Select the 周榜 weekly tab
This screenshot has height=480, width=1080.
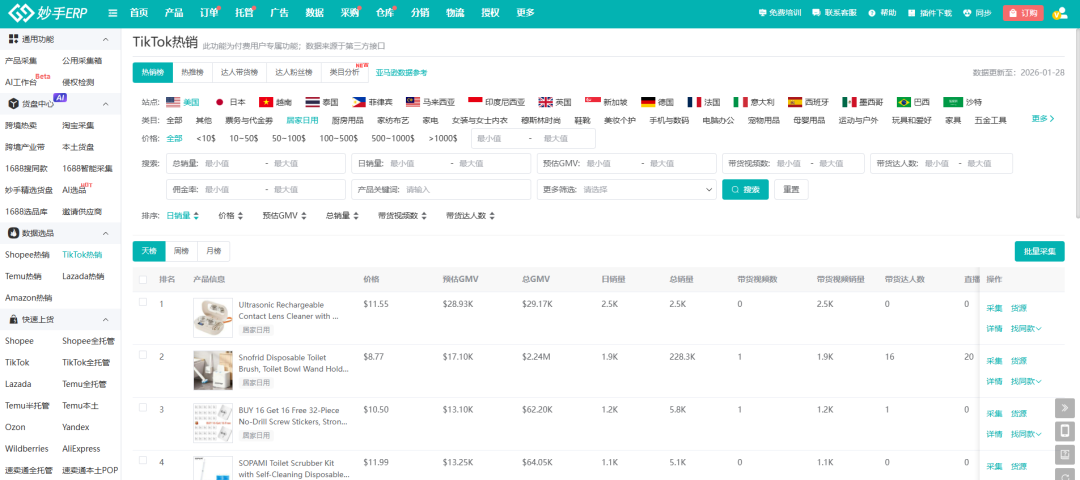tap(181, 251)
